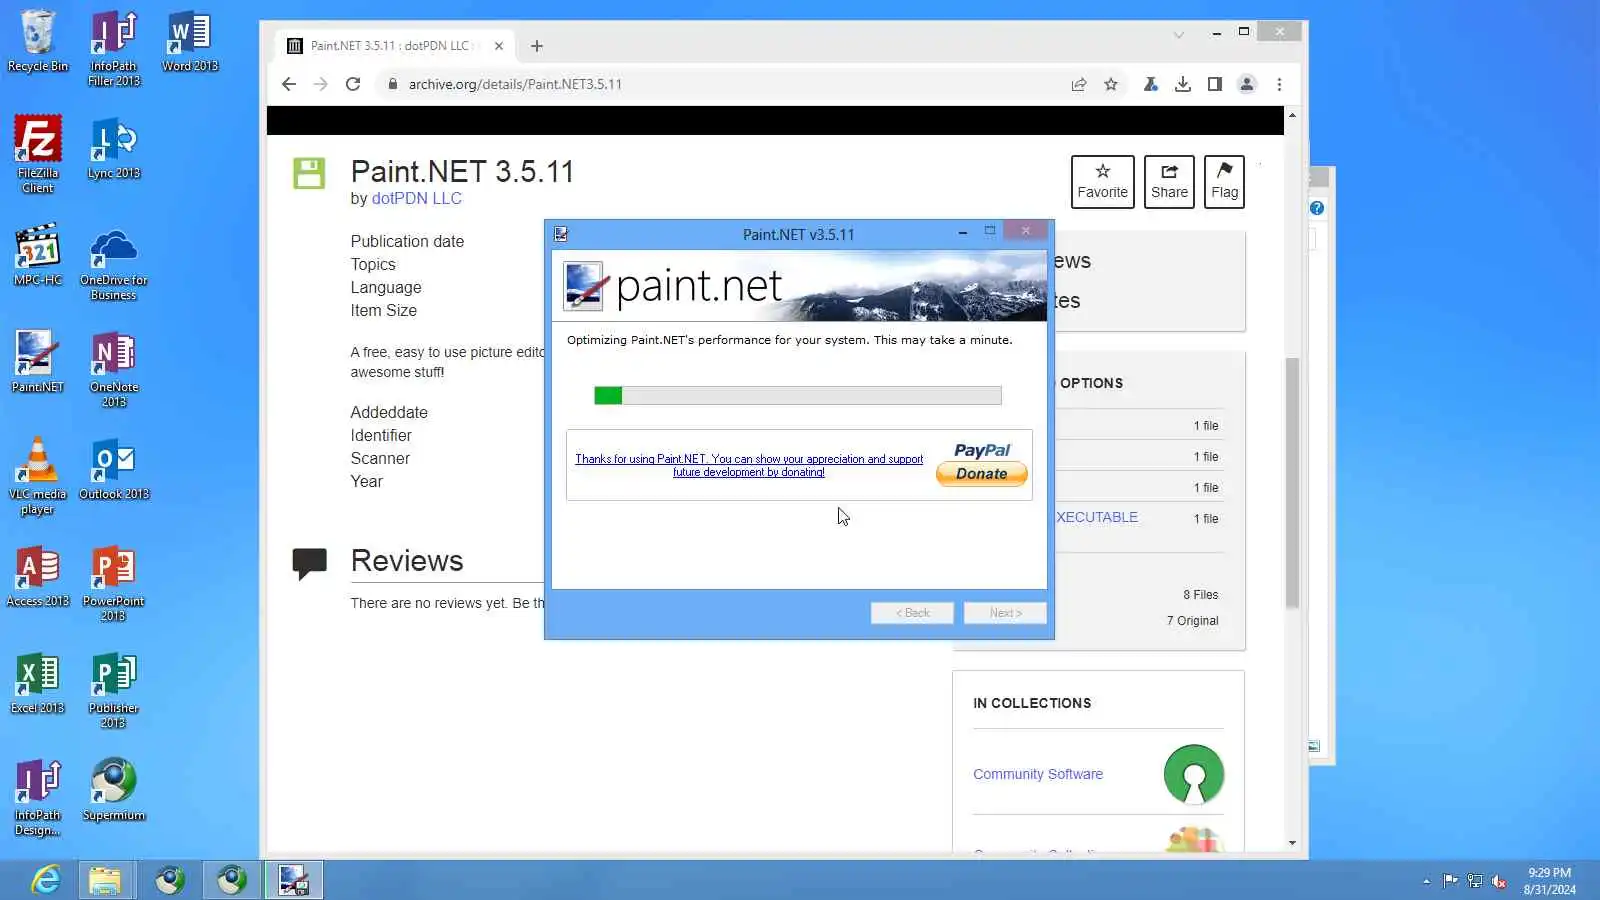Open the browser downloads icon
The height and width of the screenshot is (900, 1600).
click(x=1183, y=84)
